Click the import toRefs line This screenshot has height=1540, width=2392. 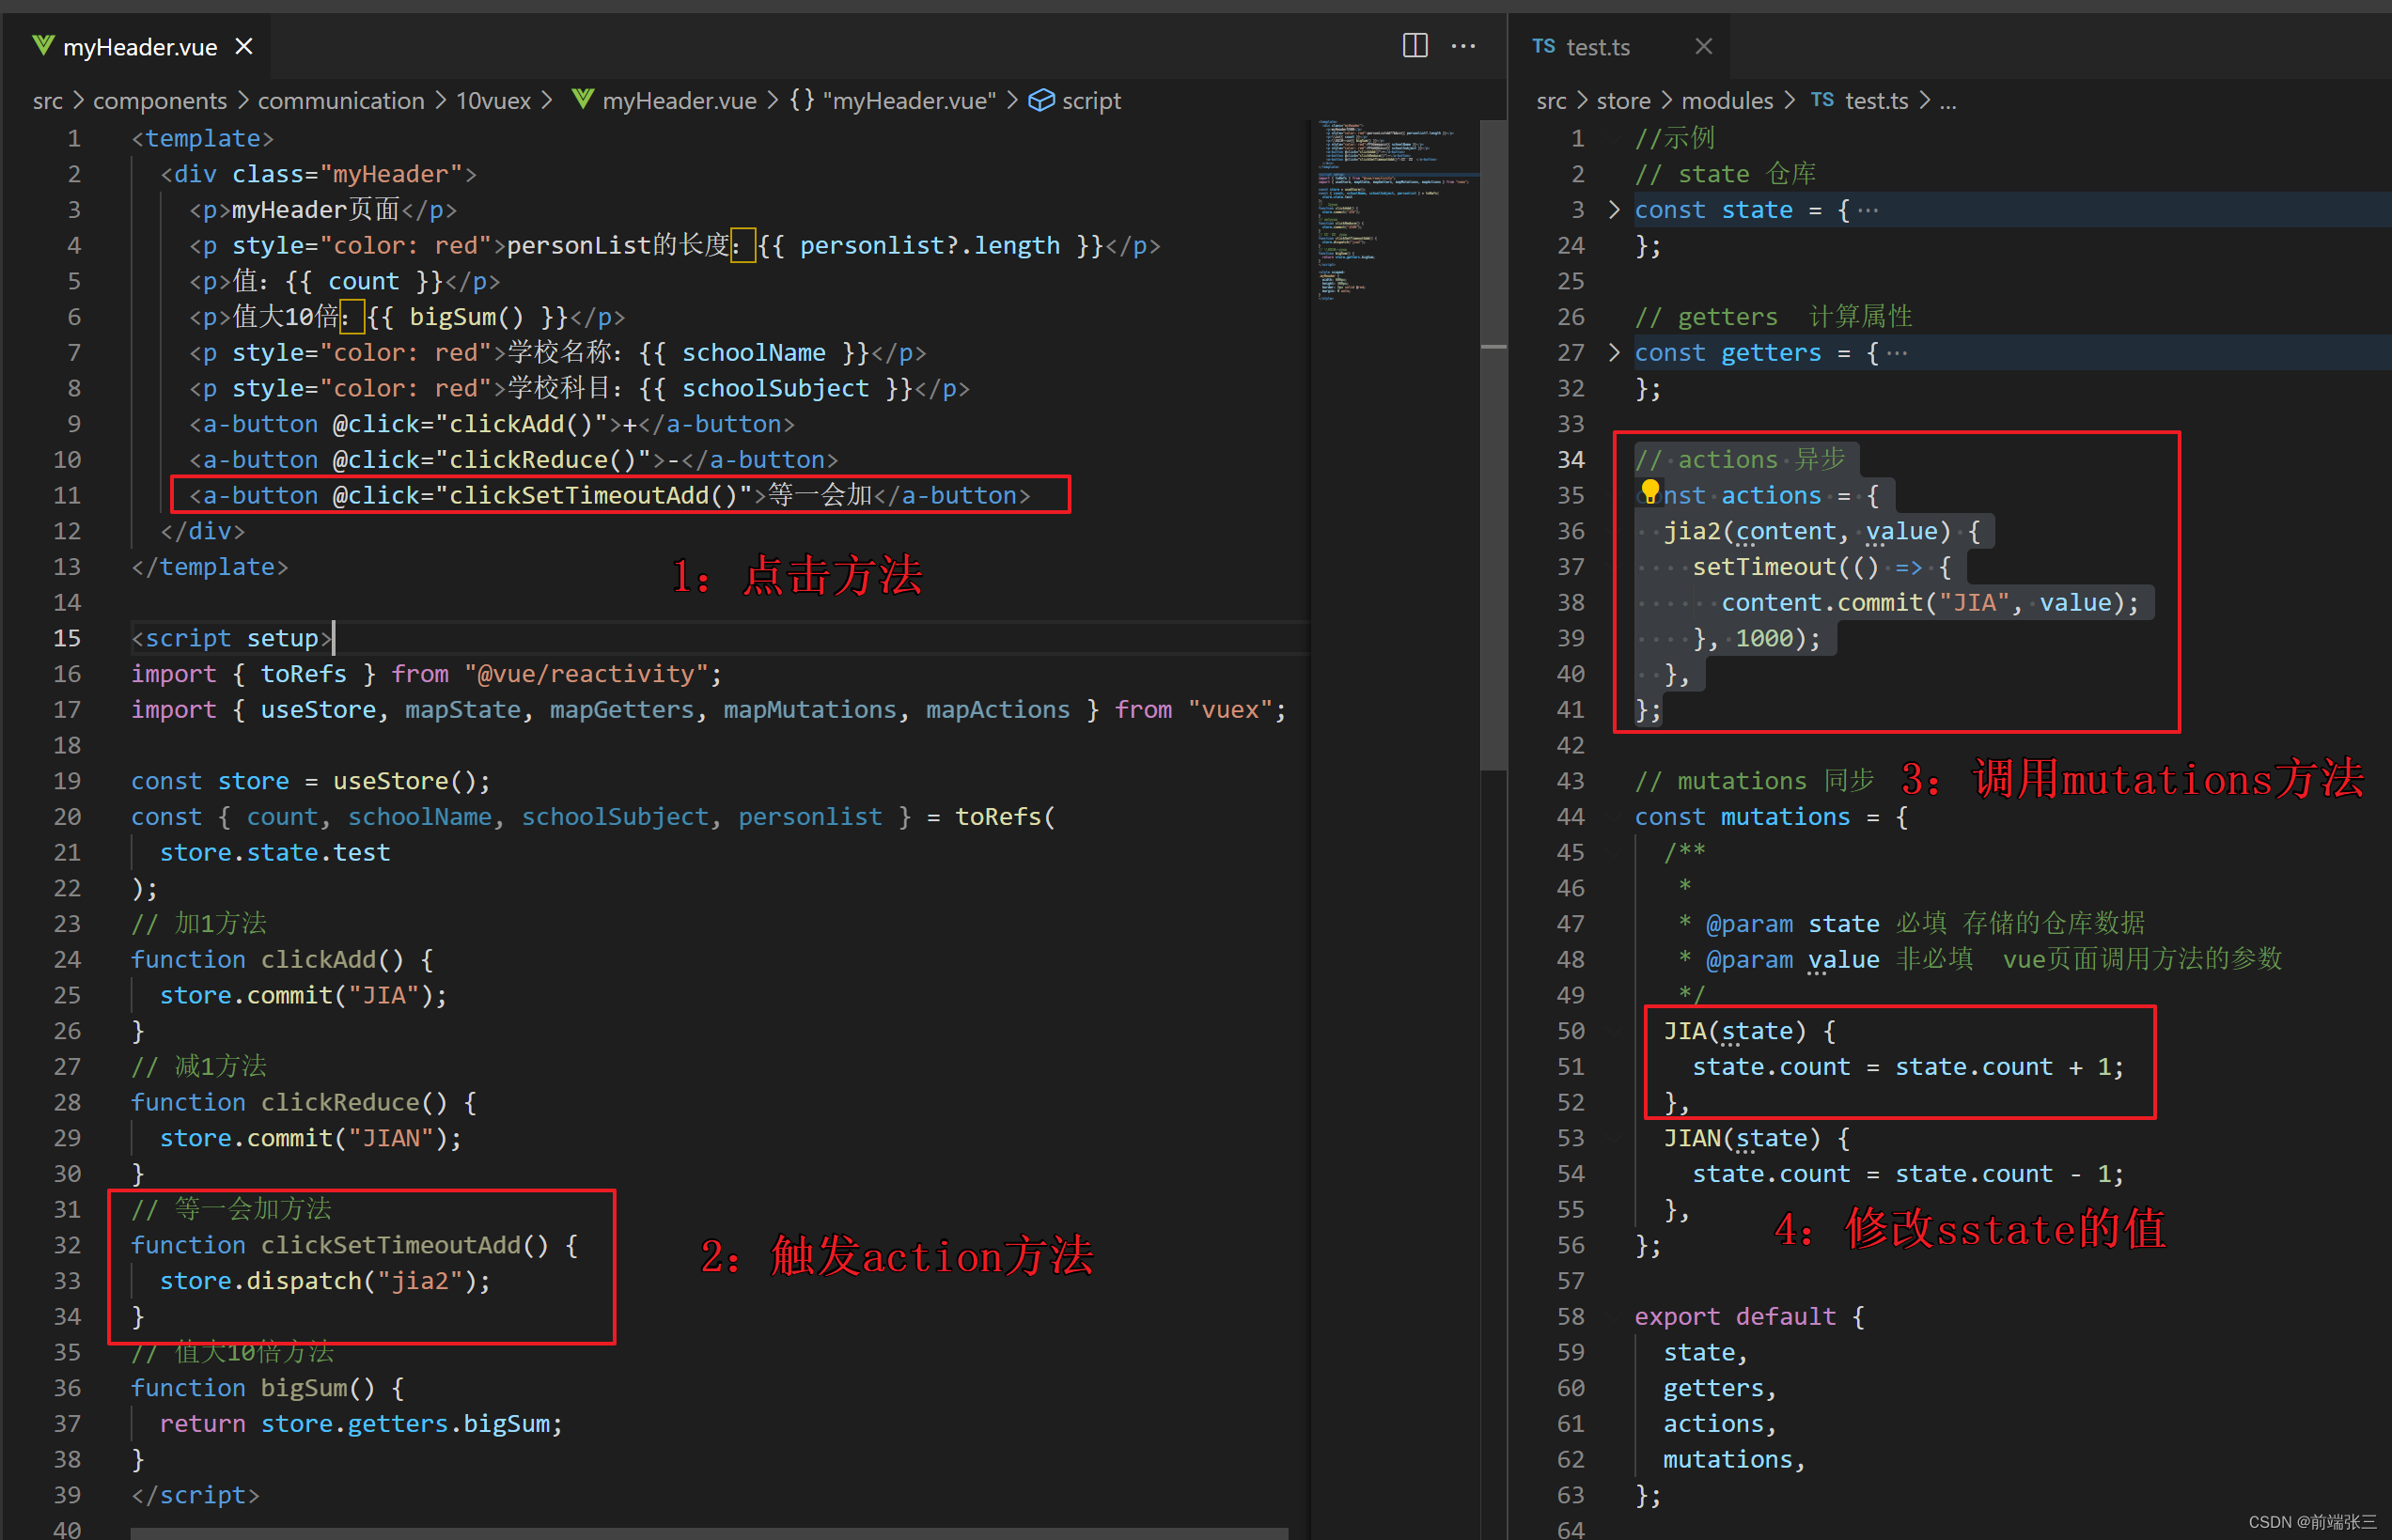426,674
